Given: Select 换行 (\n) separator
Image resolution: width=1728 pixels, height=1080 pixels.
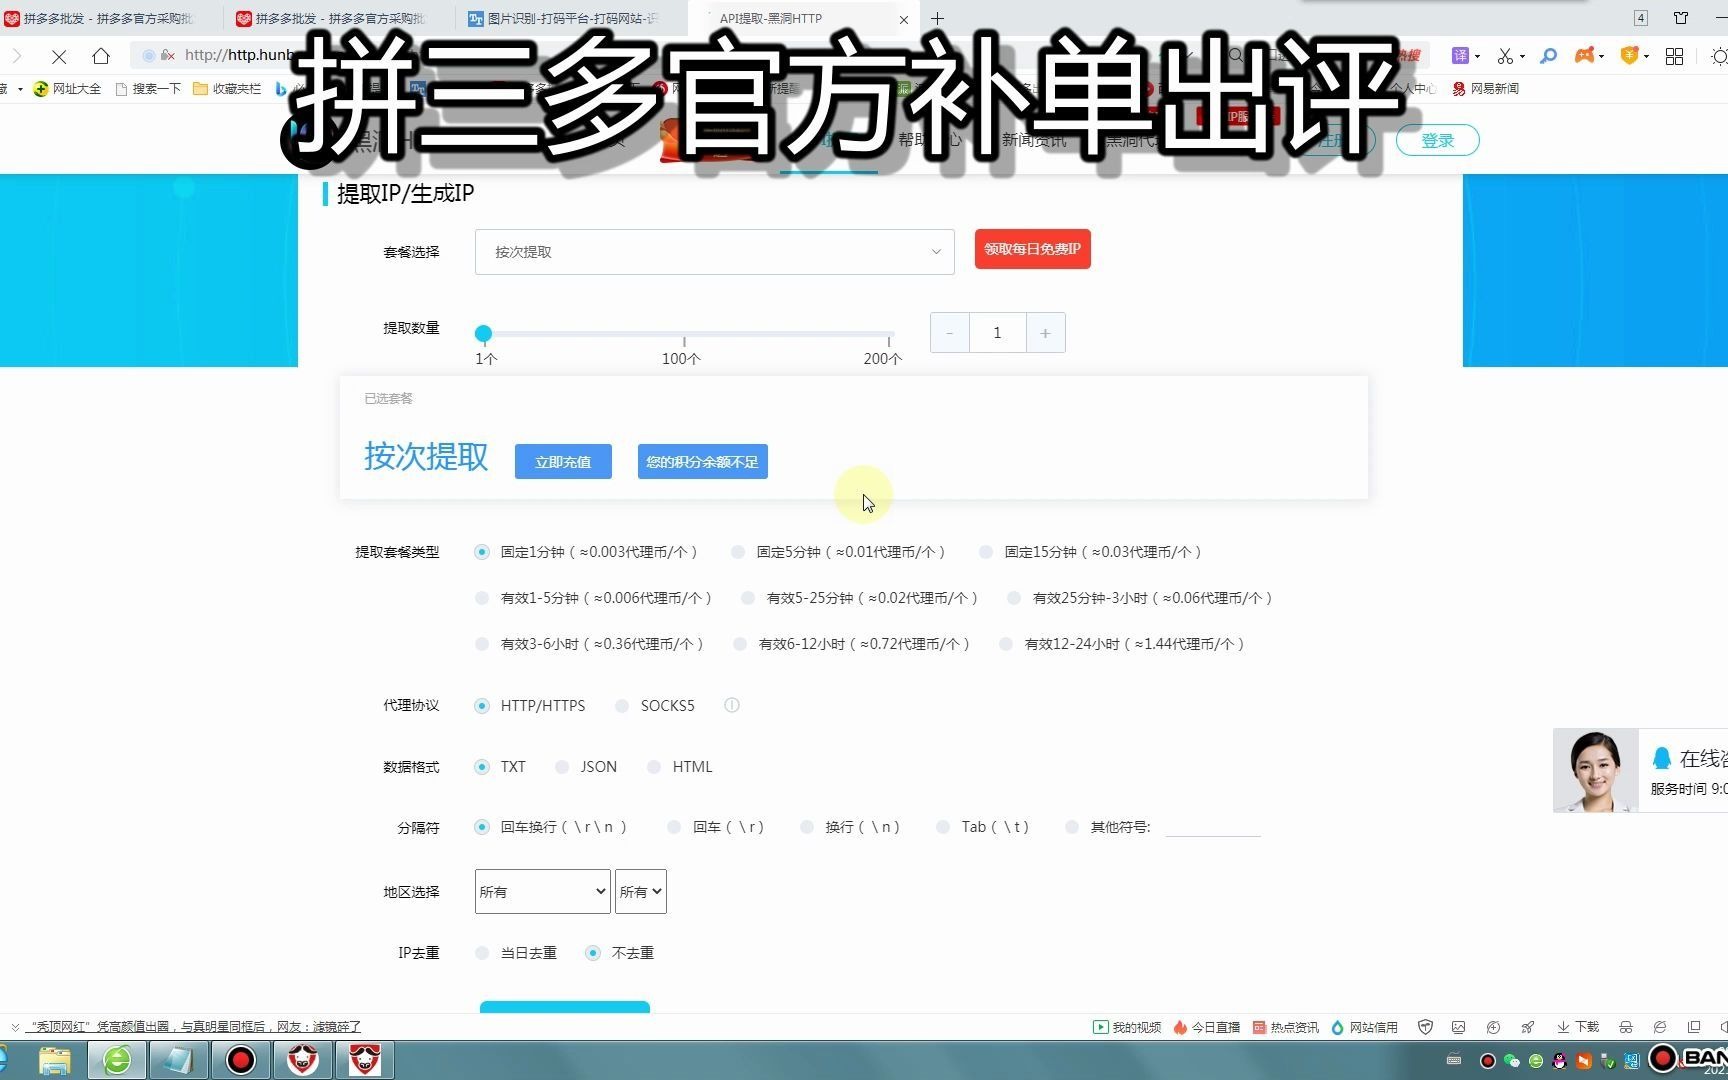Looking at the screenshot, I should 807,827.
